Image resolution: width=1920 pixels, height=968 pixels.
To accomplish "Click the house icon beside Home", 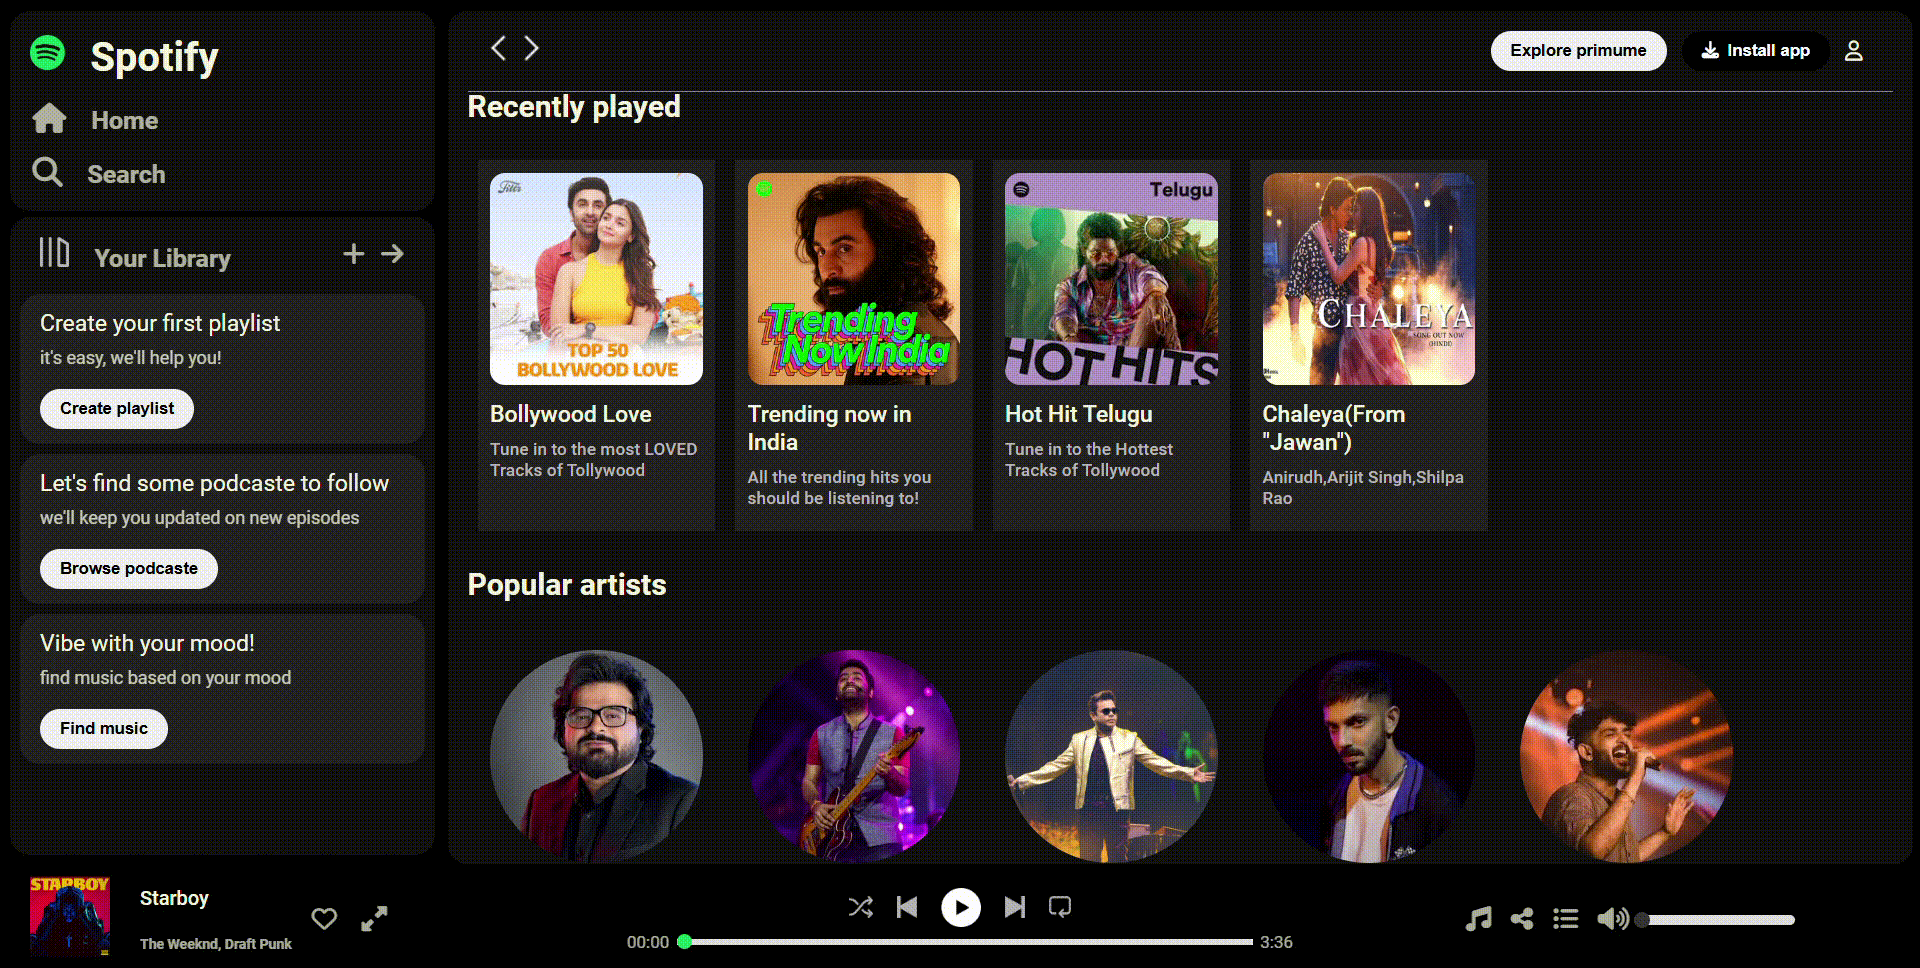I will [x=49, y=119].
